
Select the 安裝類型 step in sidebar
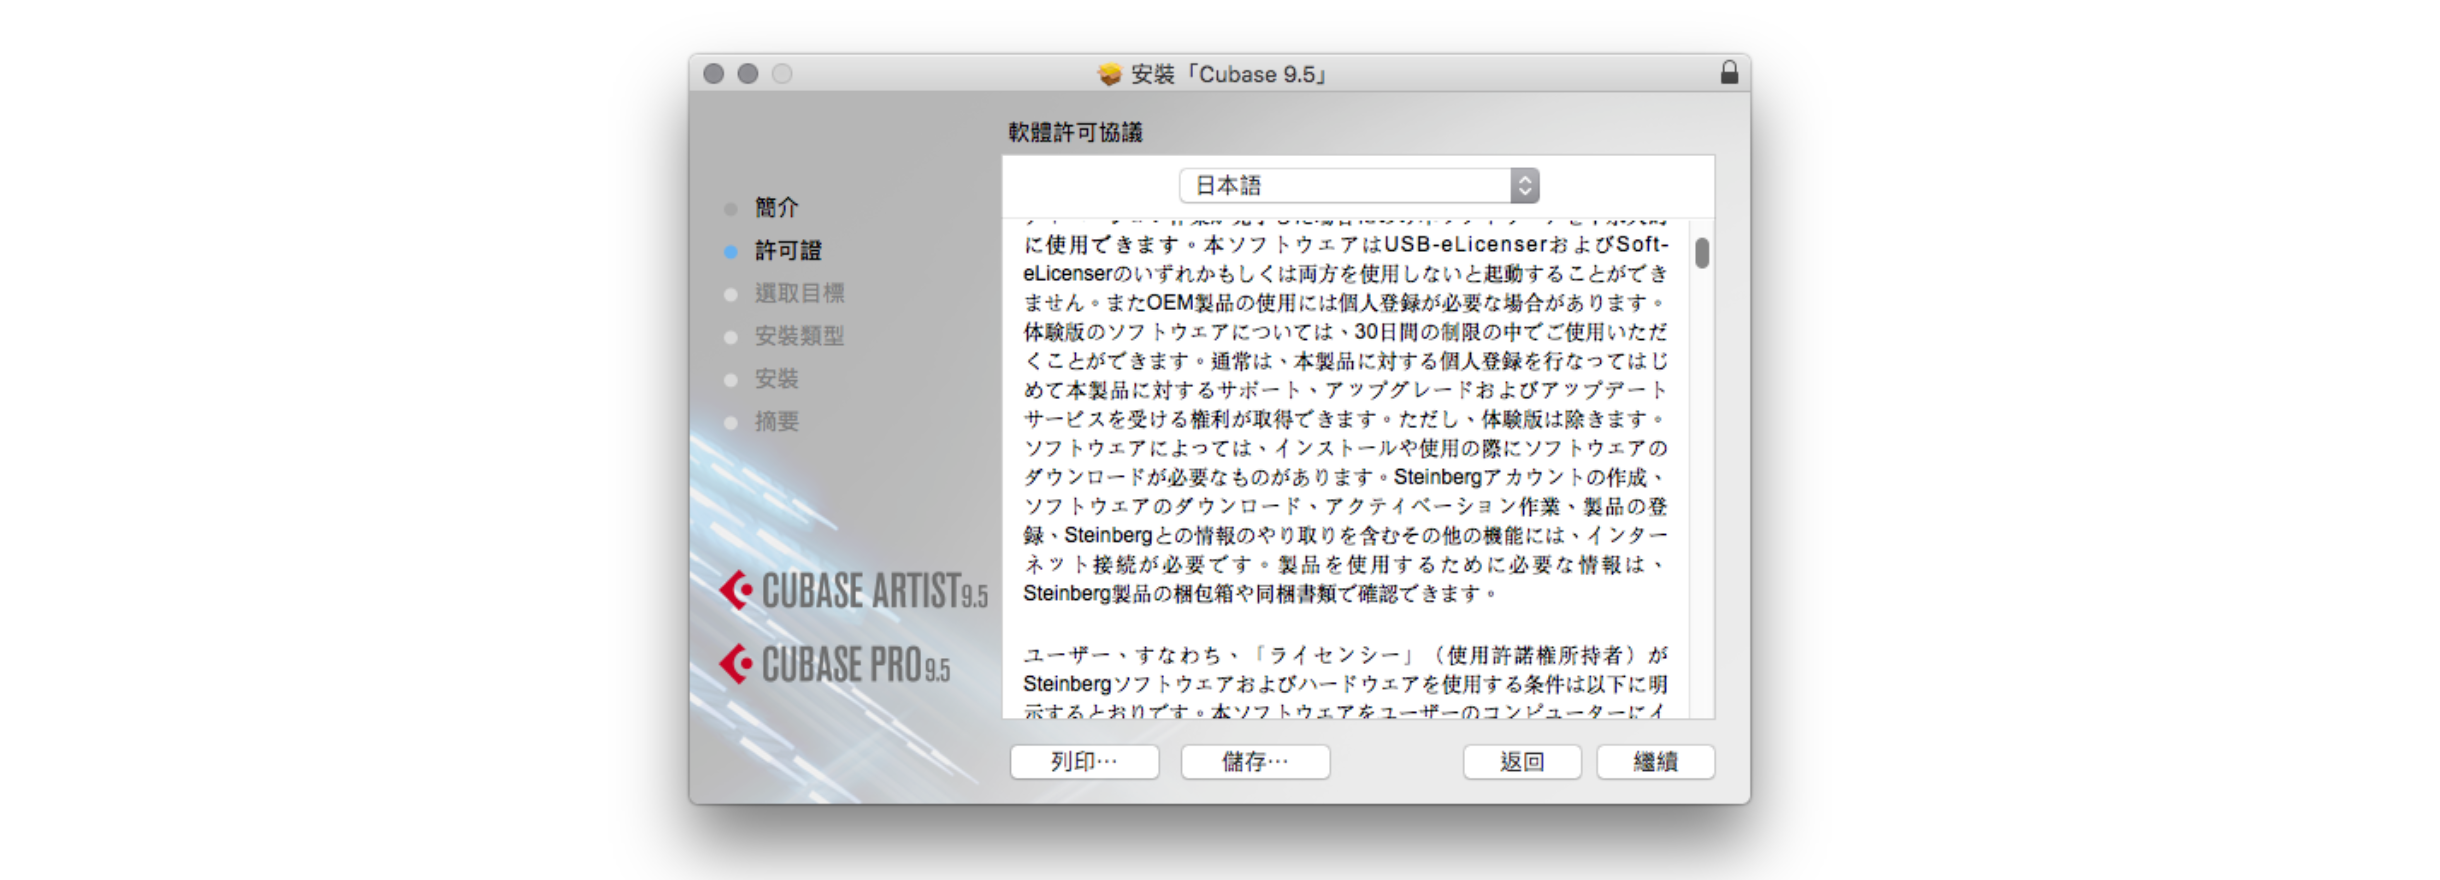coord(799,337)
